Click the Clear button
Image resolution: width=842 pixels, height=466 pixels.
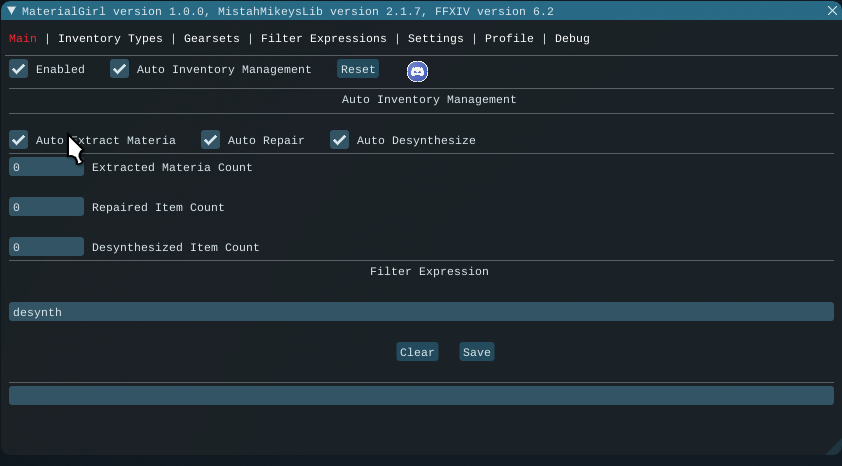(x=417, y=352)
